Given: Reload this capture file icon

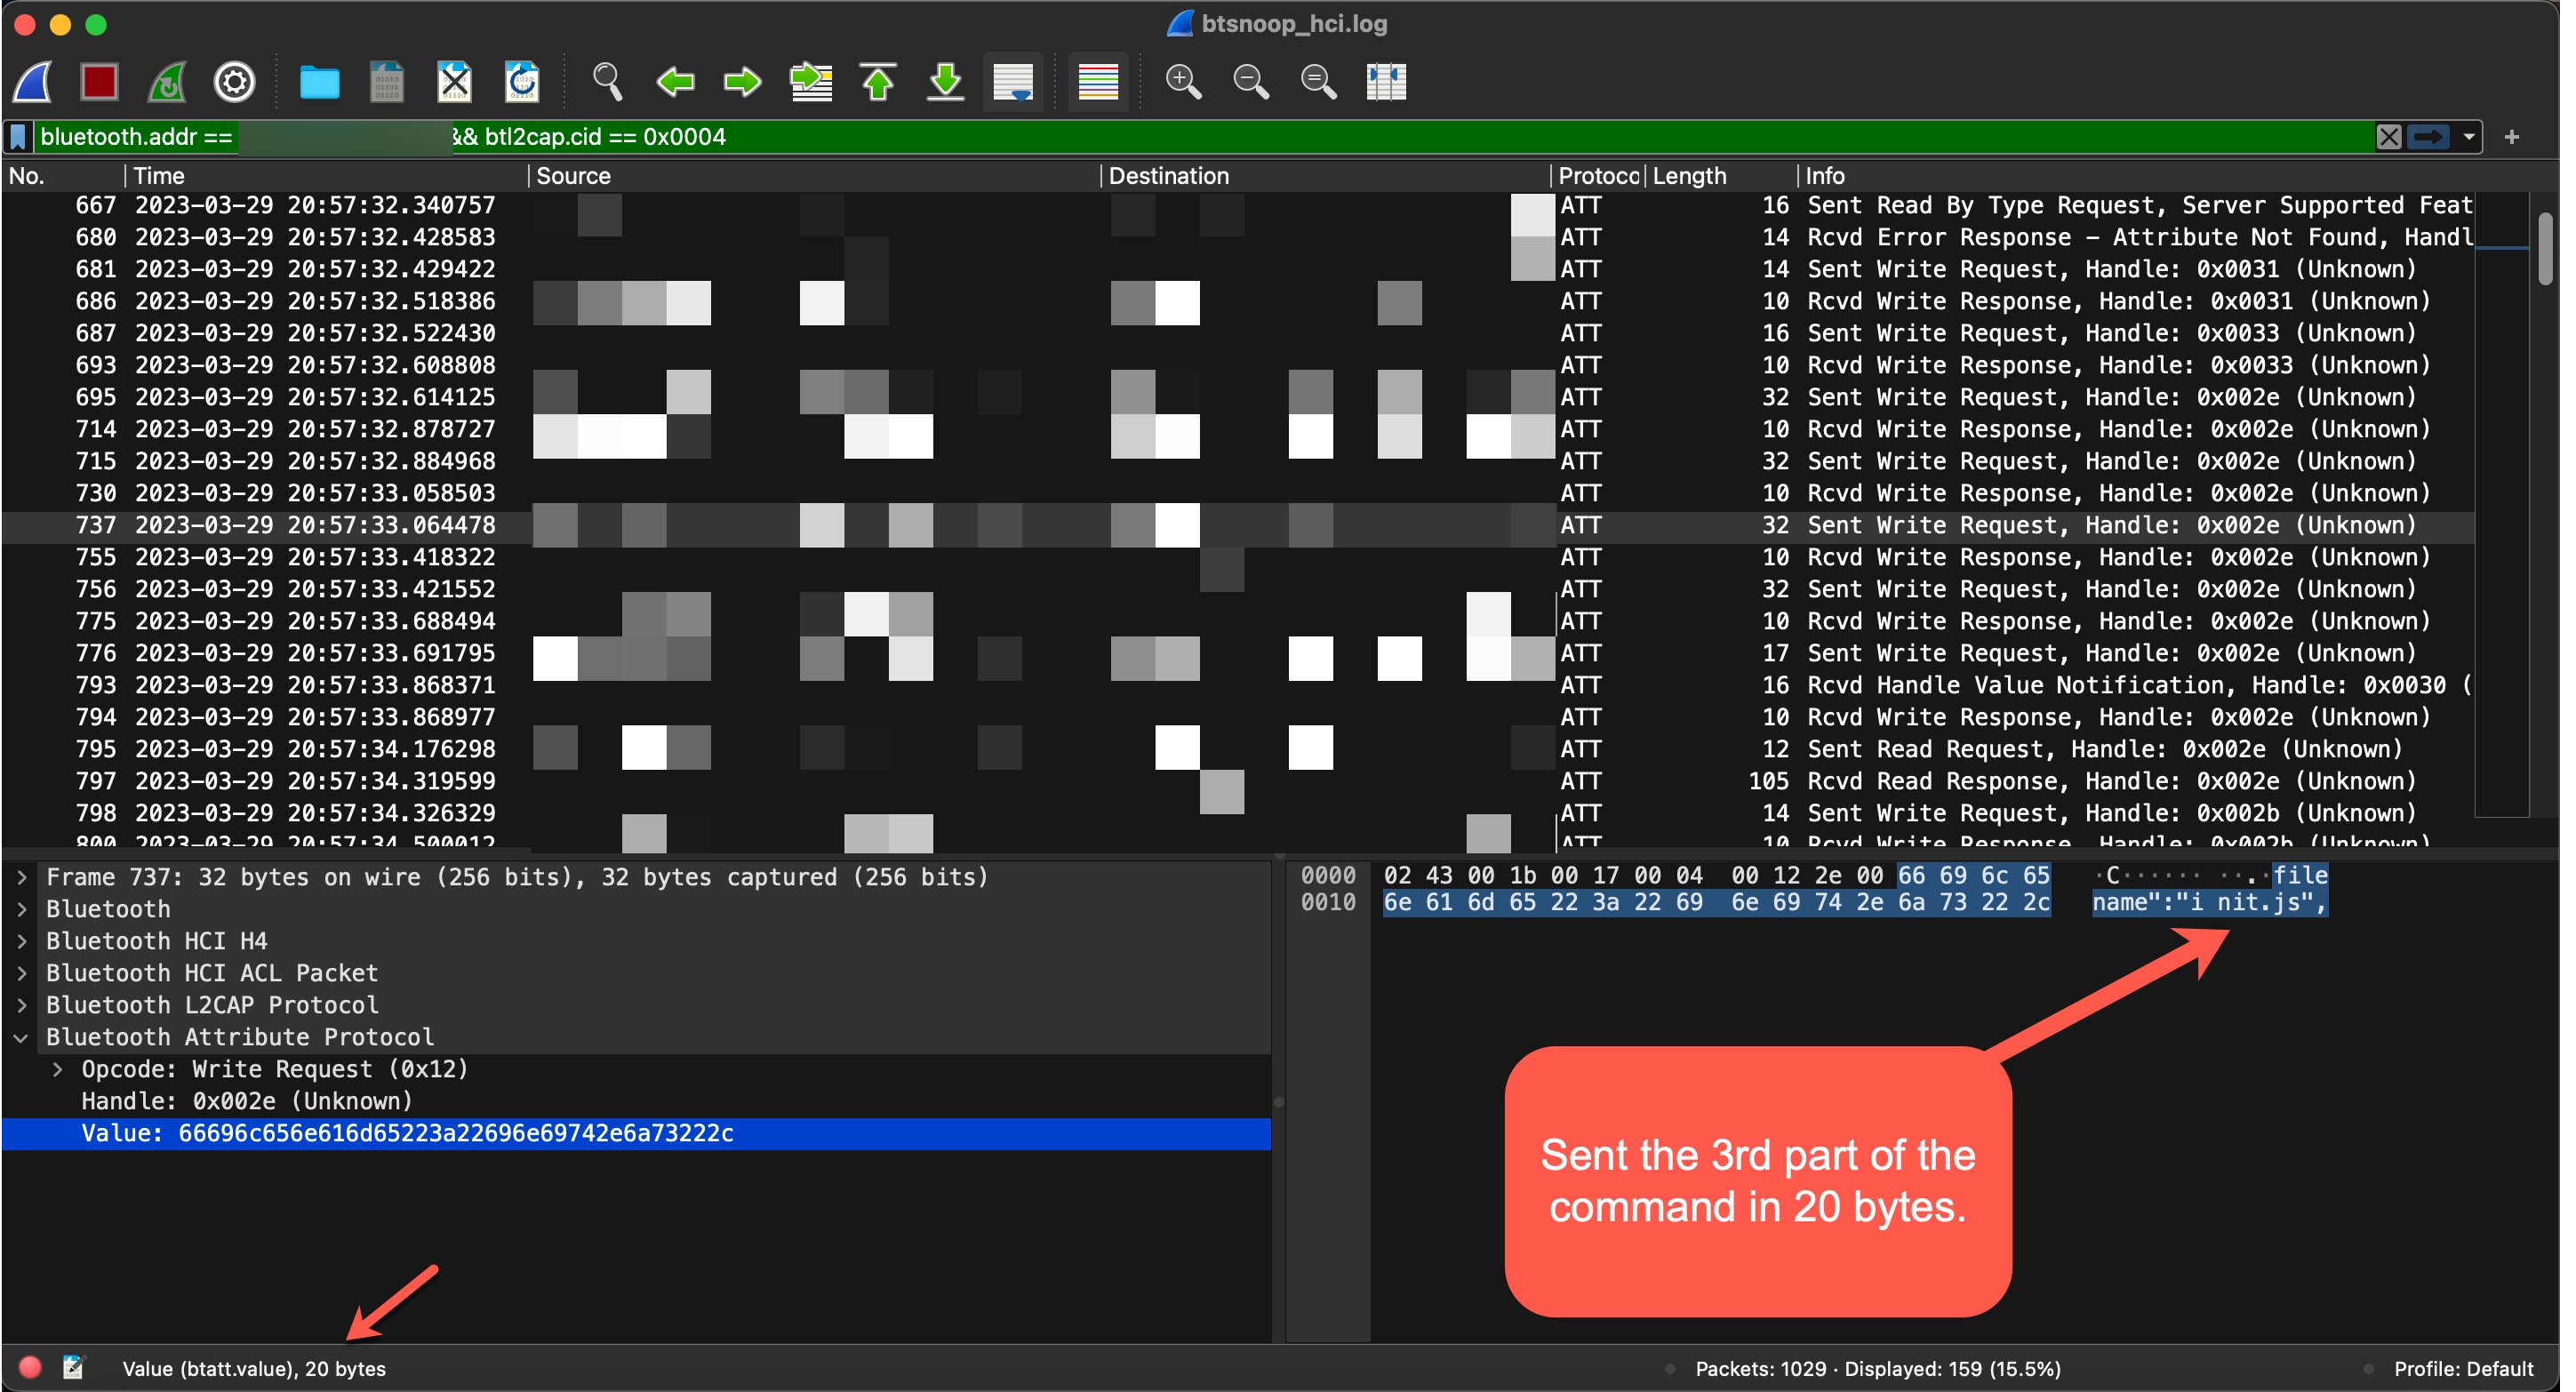Looking at the screenshot, I should coord(522,81).
